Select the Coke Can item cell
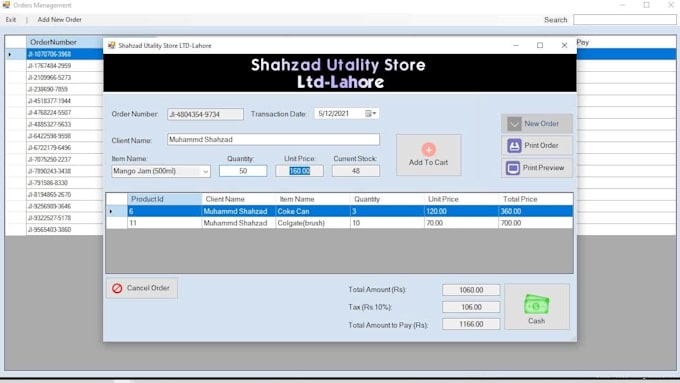Image resolution: width=680 pixels, height=383 pixels. pyautogui.click(x=313, y=211)
